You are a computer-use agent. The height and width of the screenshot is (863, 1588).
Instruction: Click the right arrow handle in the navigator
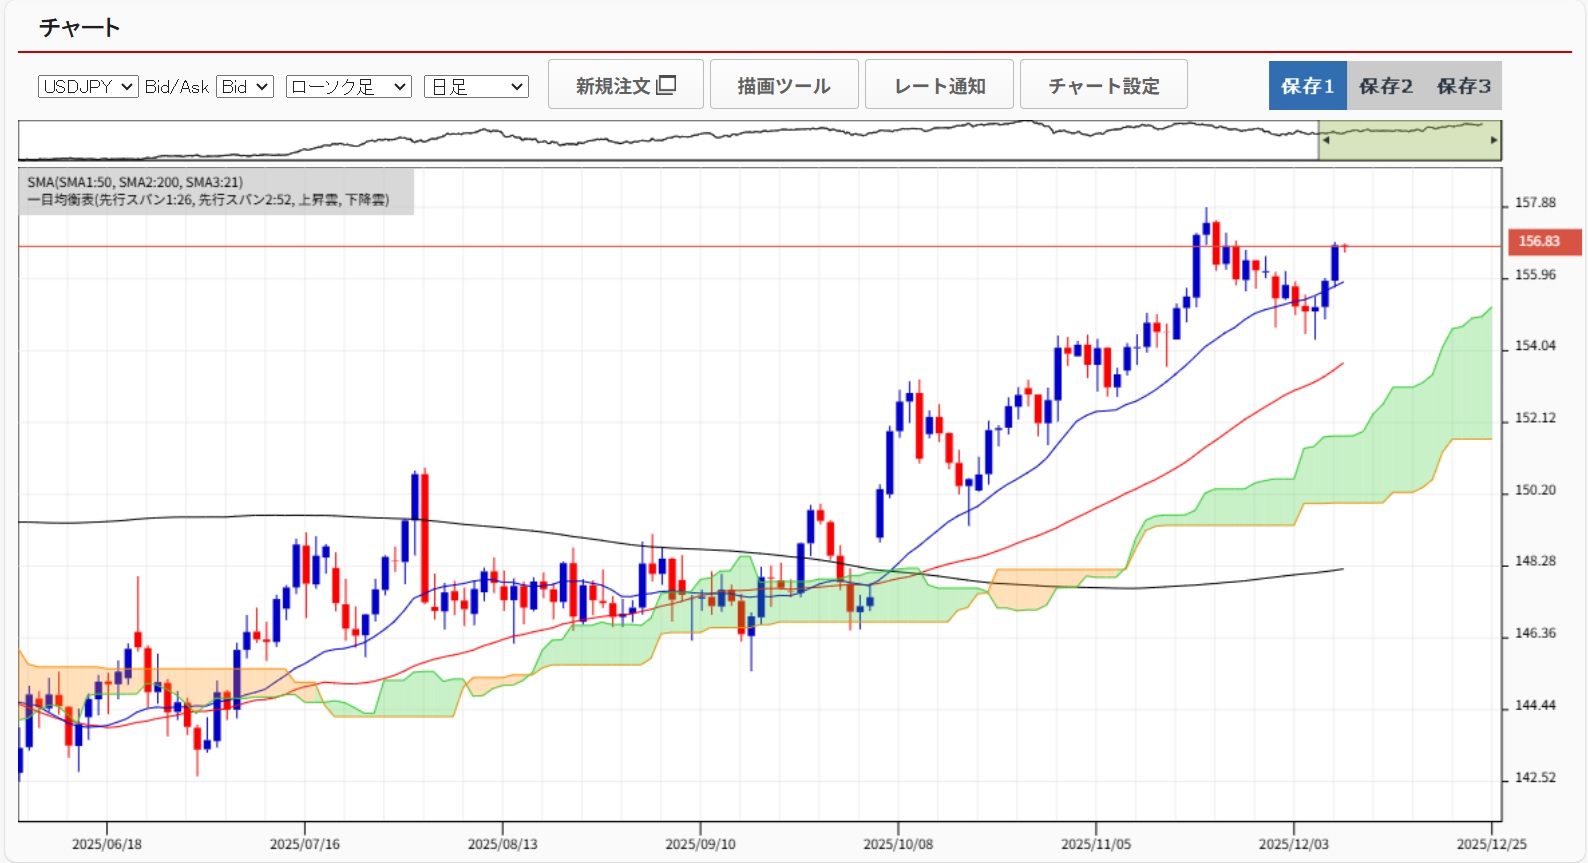(x=1494, y=140)
